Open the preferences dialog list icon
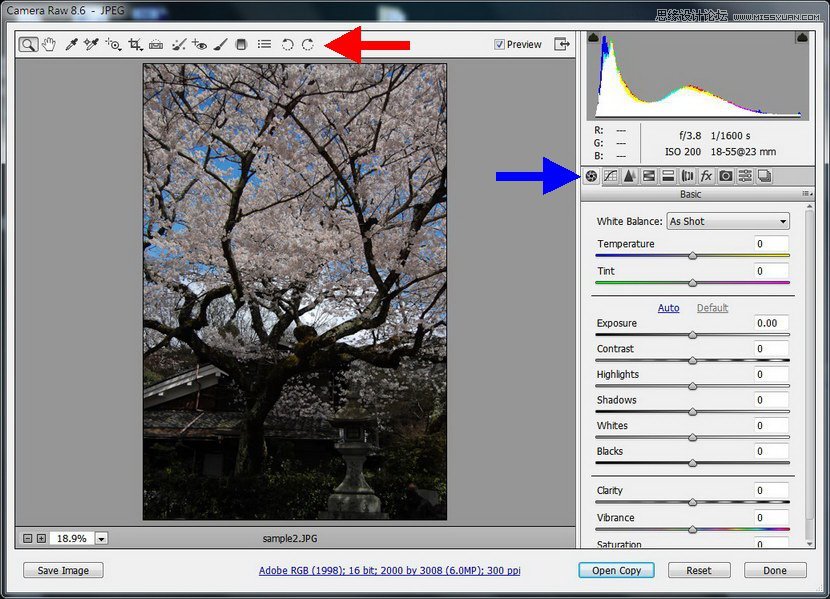Image resolution: width=830 pixels, height=599 pixels. click(264, 44)
